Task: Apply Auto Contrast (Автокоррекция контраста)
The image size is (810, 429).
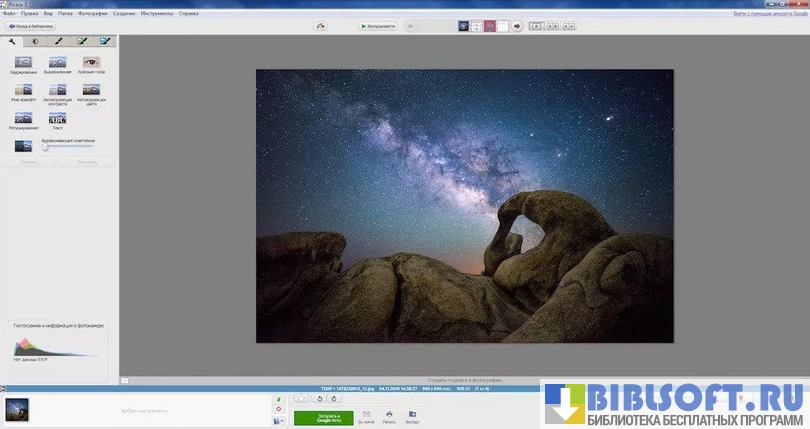Action: 57,91
